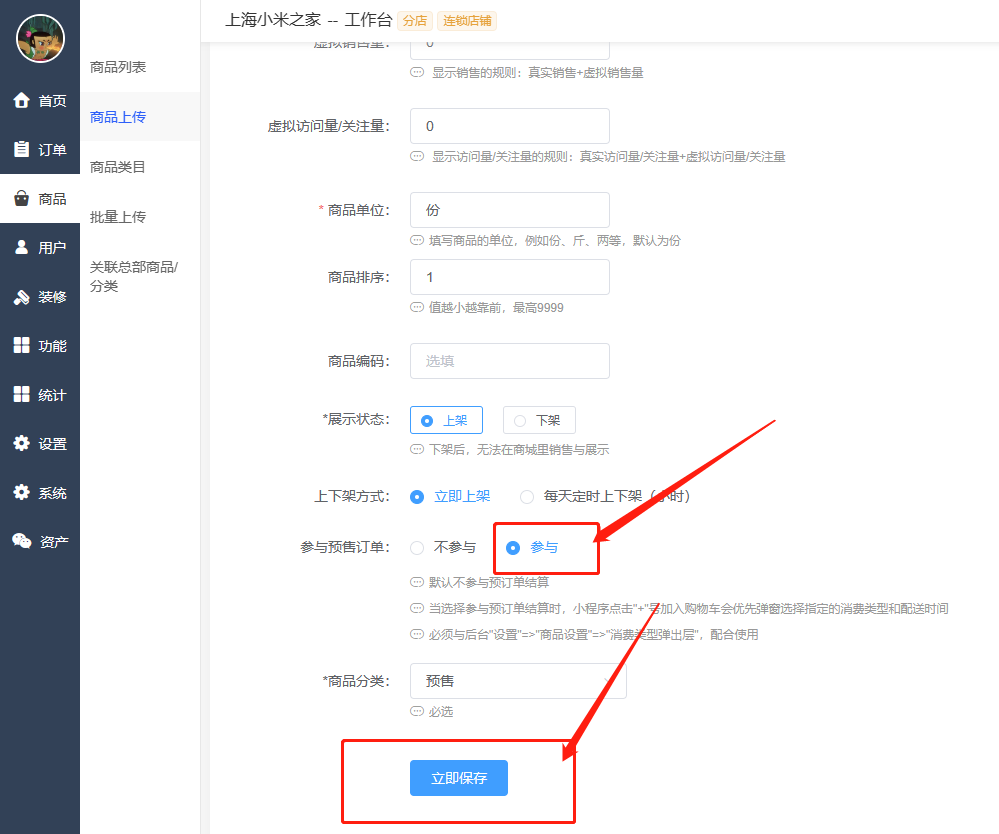
Task: Click the user avatar at top left
Action: point(40,39)
